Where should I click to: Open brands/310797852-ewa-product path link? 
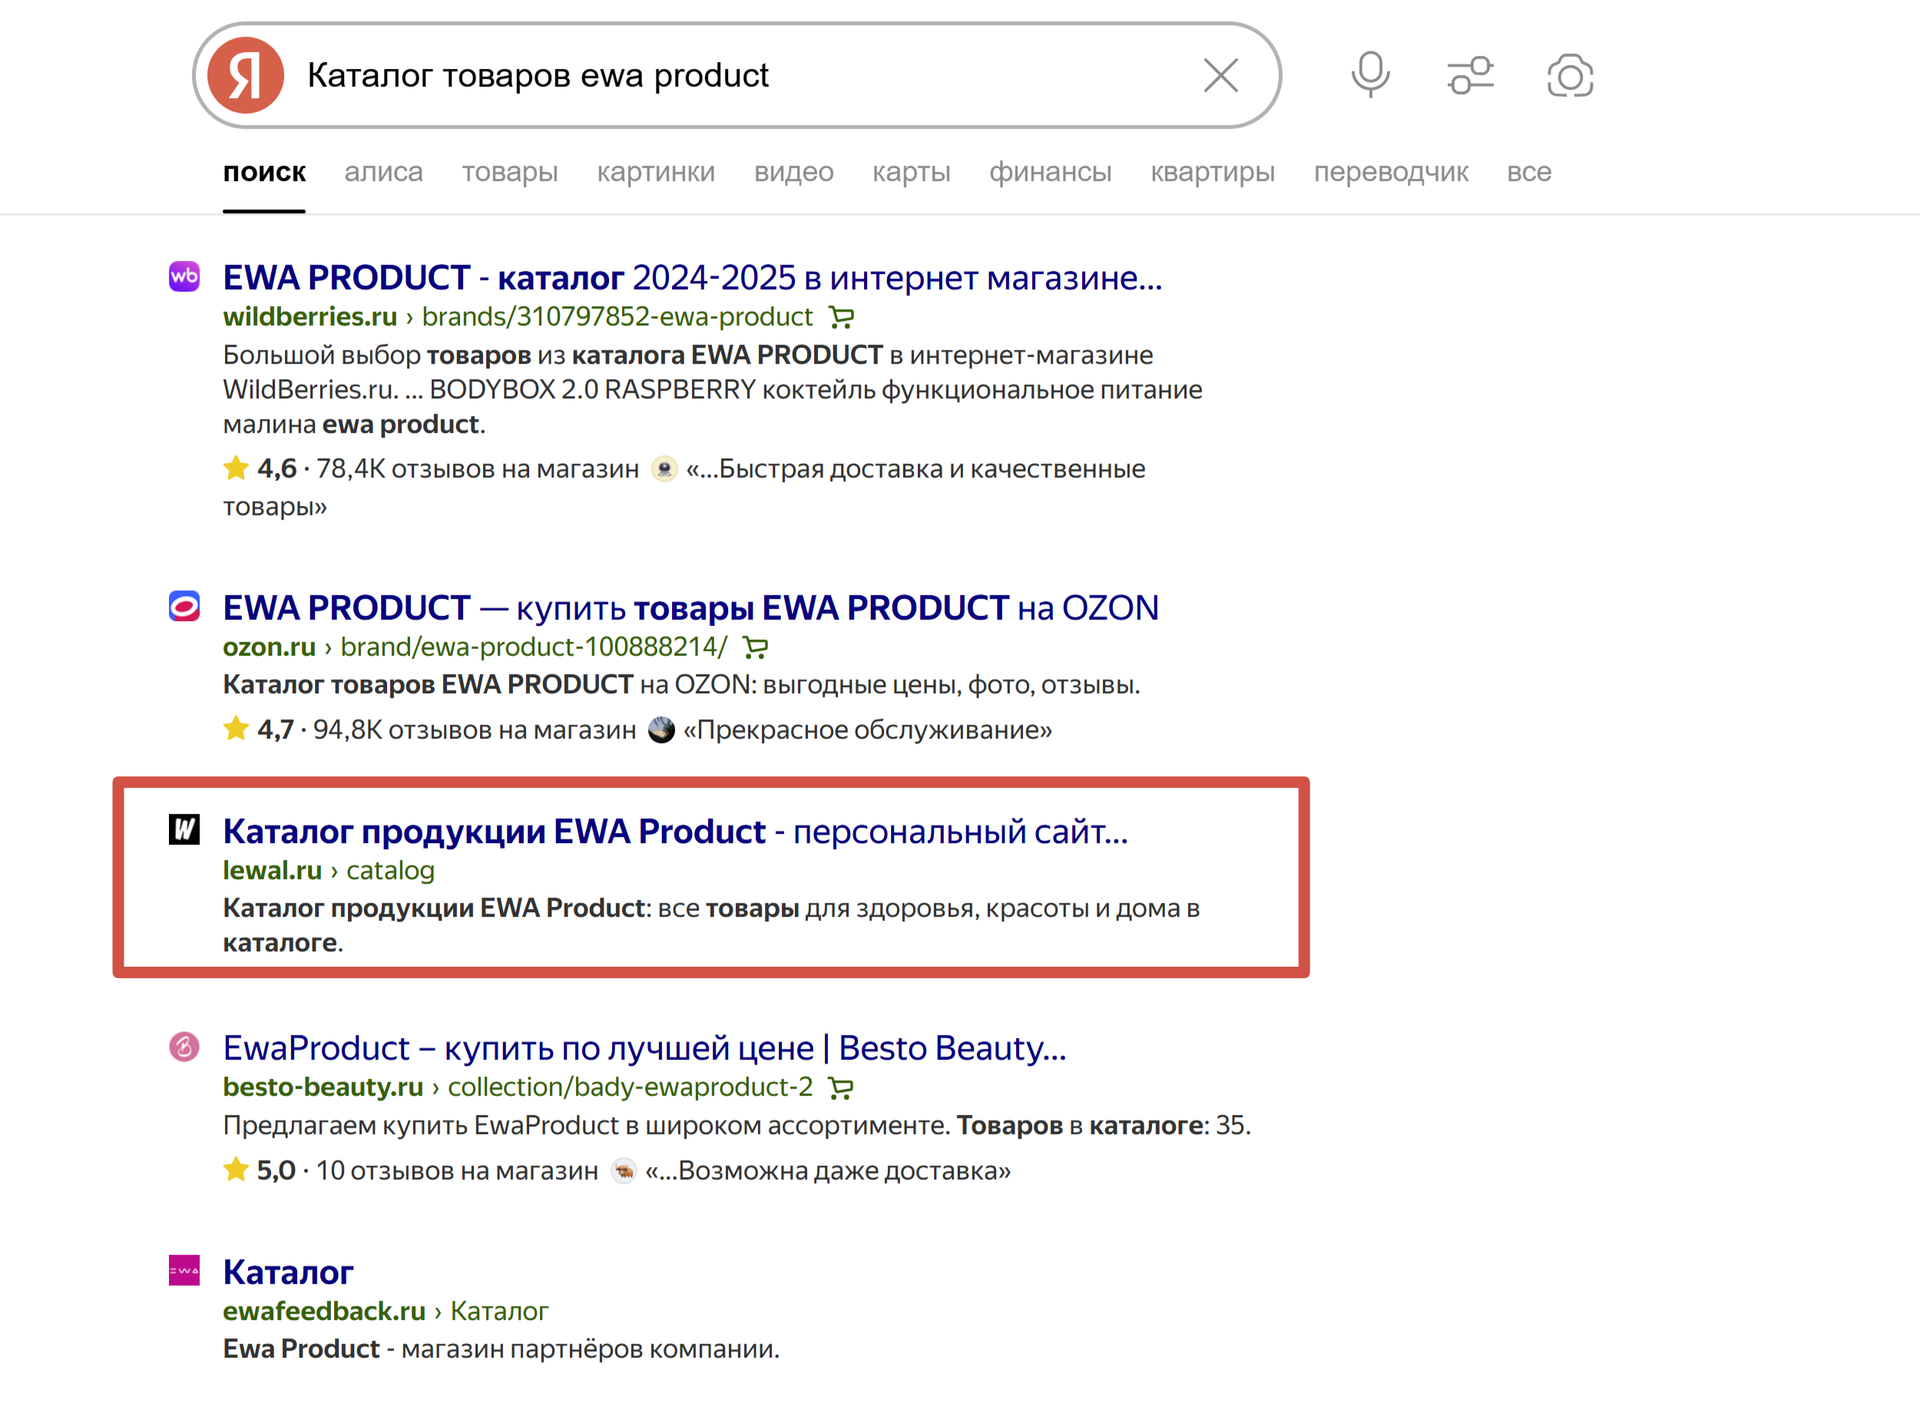tap(617, 317)
